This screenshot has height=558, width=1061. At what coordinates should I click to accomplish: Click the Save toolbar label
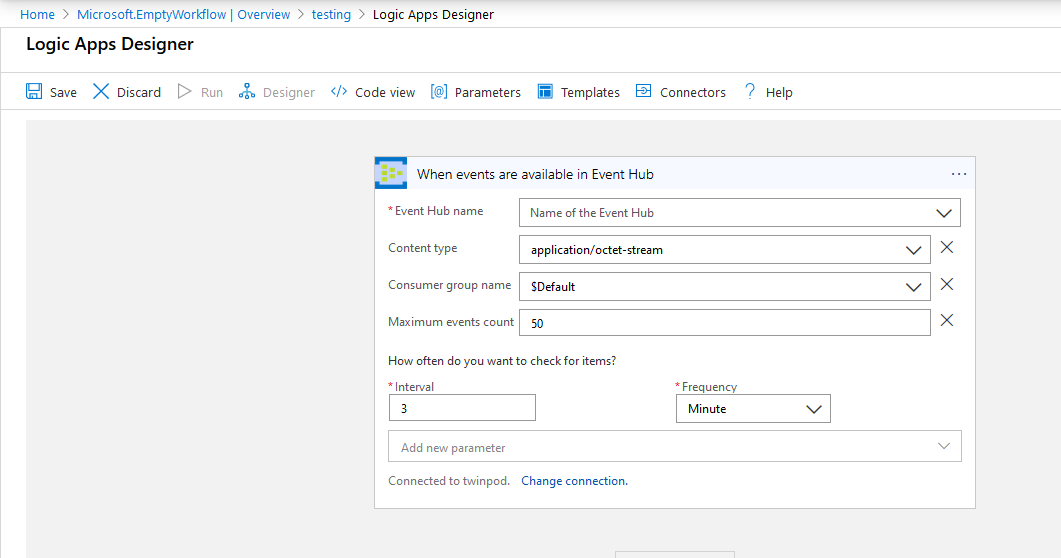pos(63,92)
